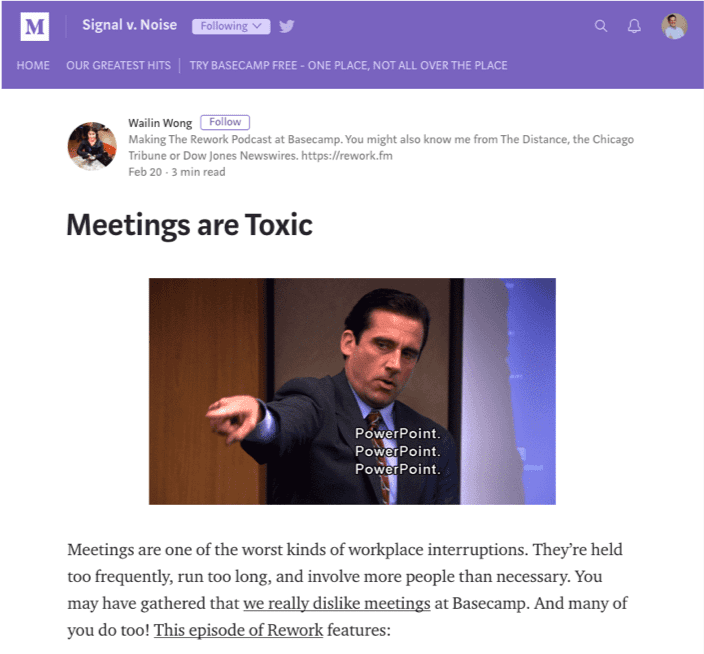Open OUR GREATEST HITS navigation item

[119, 66]
